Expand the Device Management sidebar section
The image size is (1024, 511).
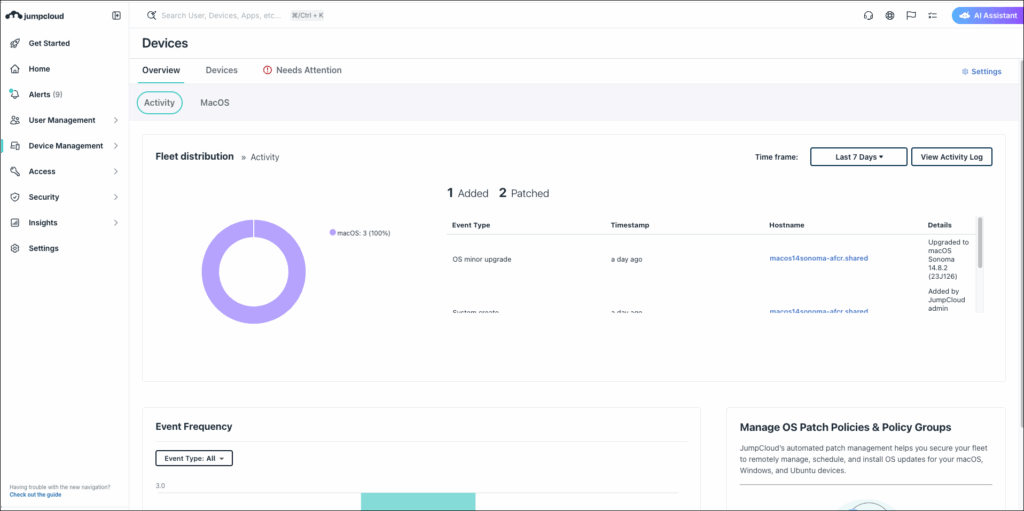tap(116, 146)
